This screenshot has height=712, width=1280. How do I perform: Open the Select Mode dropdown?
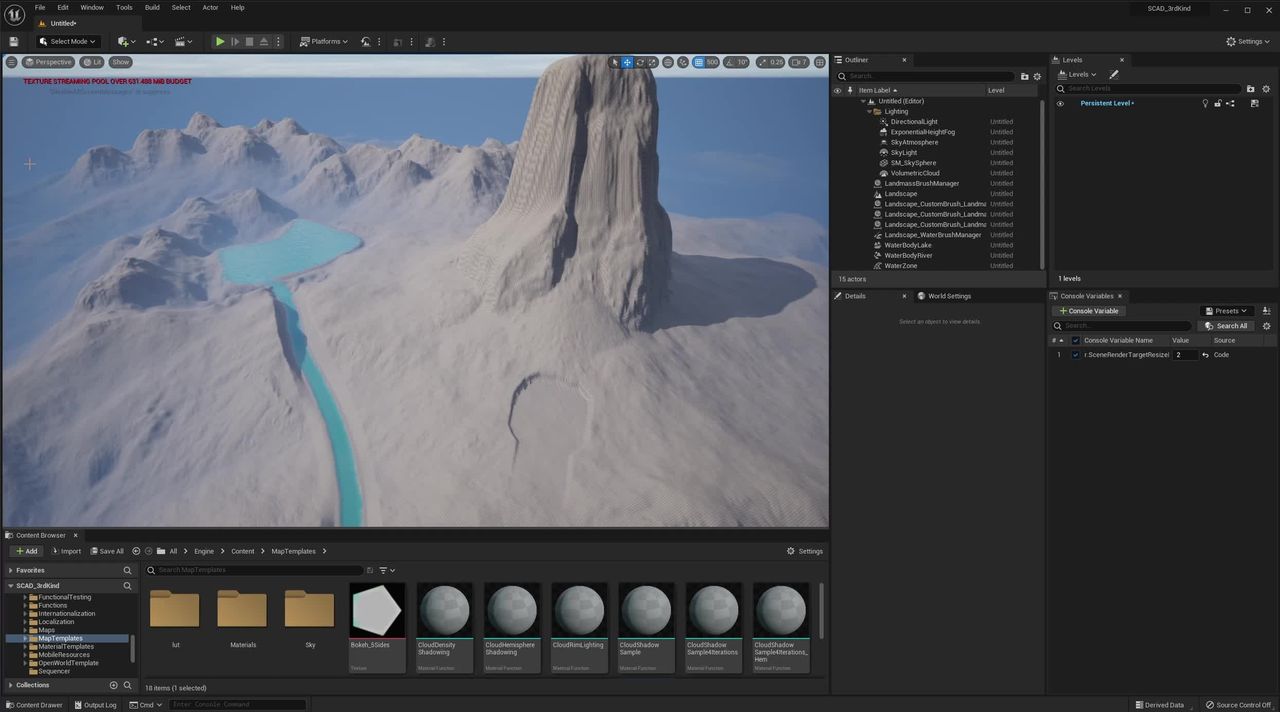(67, 41)
